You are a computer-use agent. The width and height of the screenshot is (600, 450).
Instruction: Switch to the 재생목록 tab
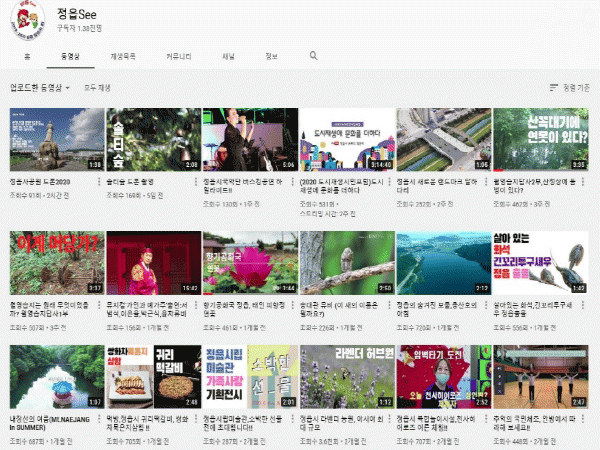[124, 56]
